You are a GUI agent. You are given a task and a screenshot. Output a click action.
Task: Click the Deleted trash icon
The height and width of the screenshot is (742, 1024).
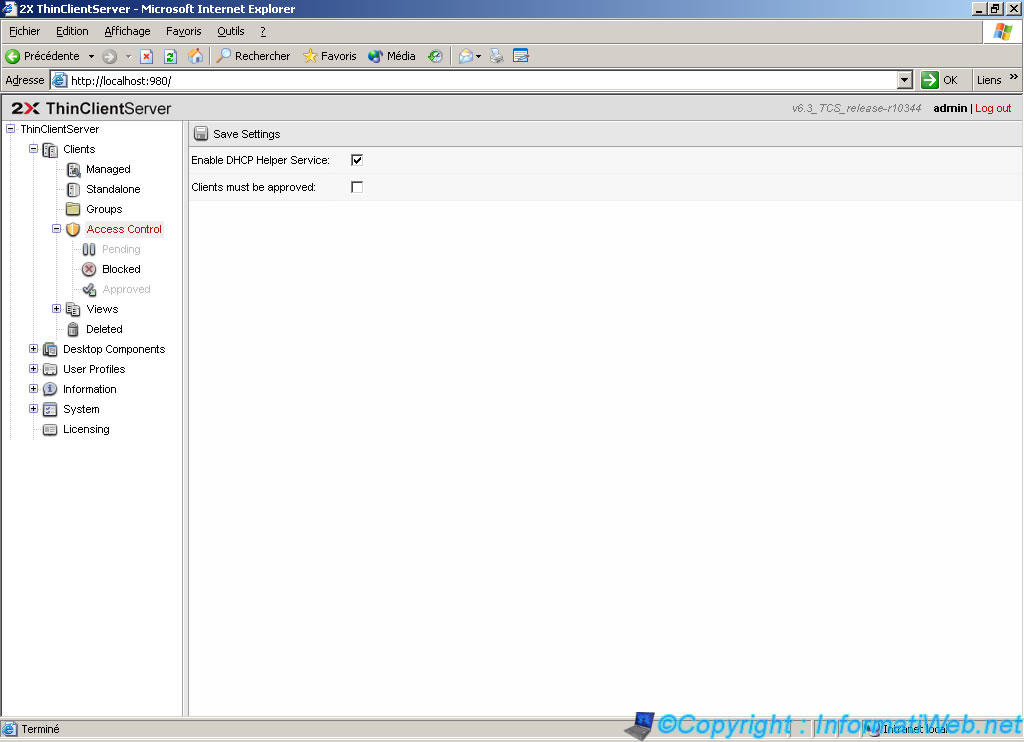73,329
